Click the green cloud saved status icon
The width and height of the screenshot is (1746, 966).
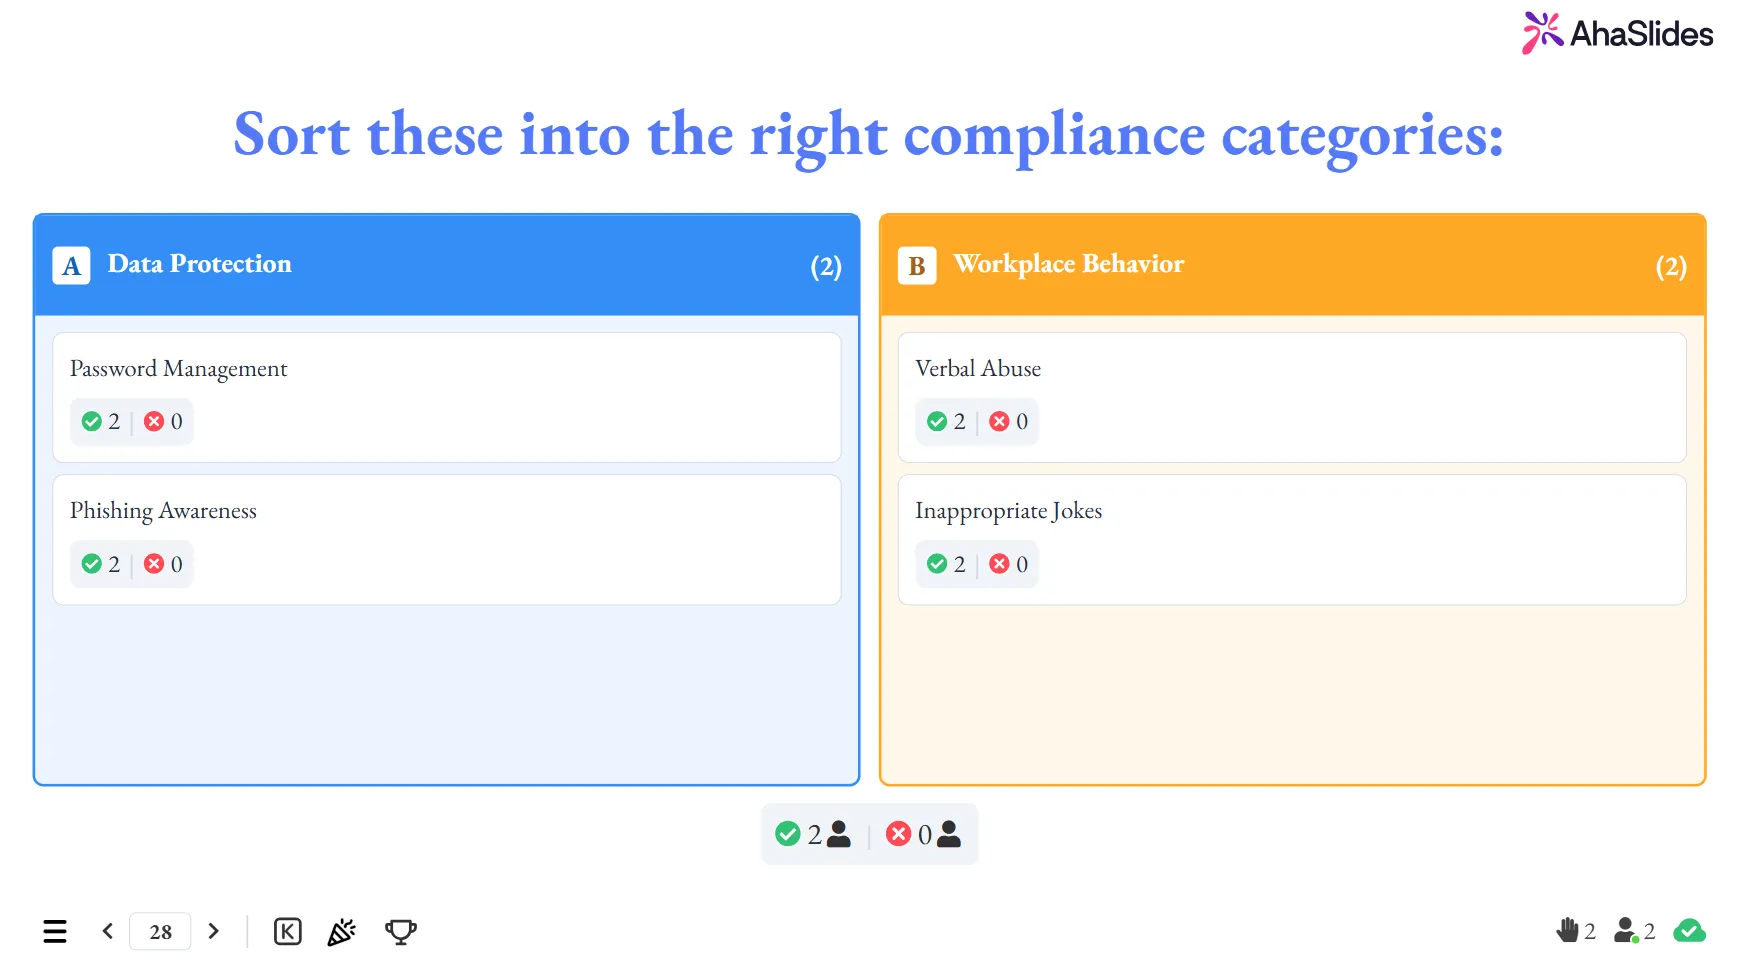pyautogui.click(x=1689, y=931)
